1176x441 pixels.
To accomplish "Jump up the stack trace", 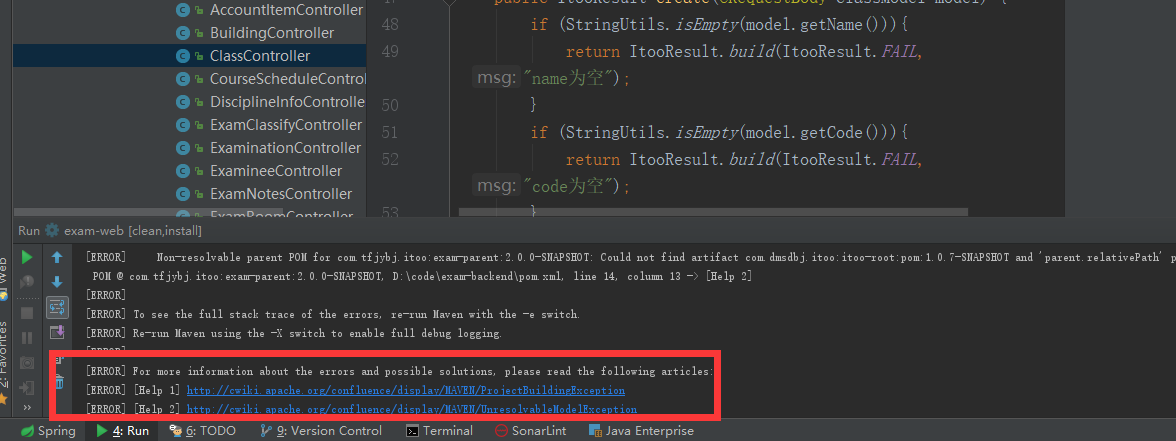I will (57, 257).
